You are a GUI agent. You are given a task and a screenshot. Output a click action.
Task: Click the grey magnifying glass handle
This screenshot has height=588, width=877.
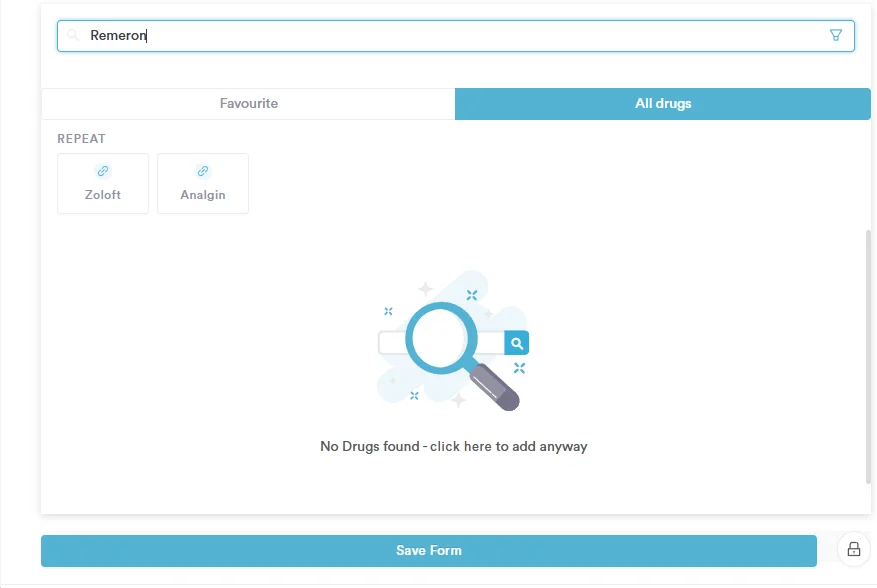(496, 386)
